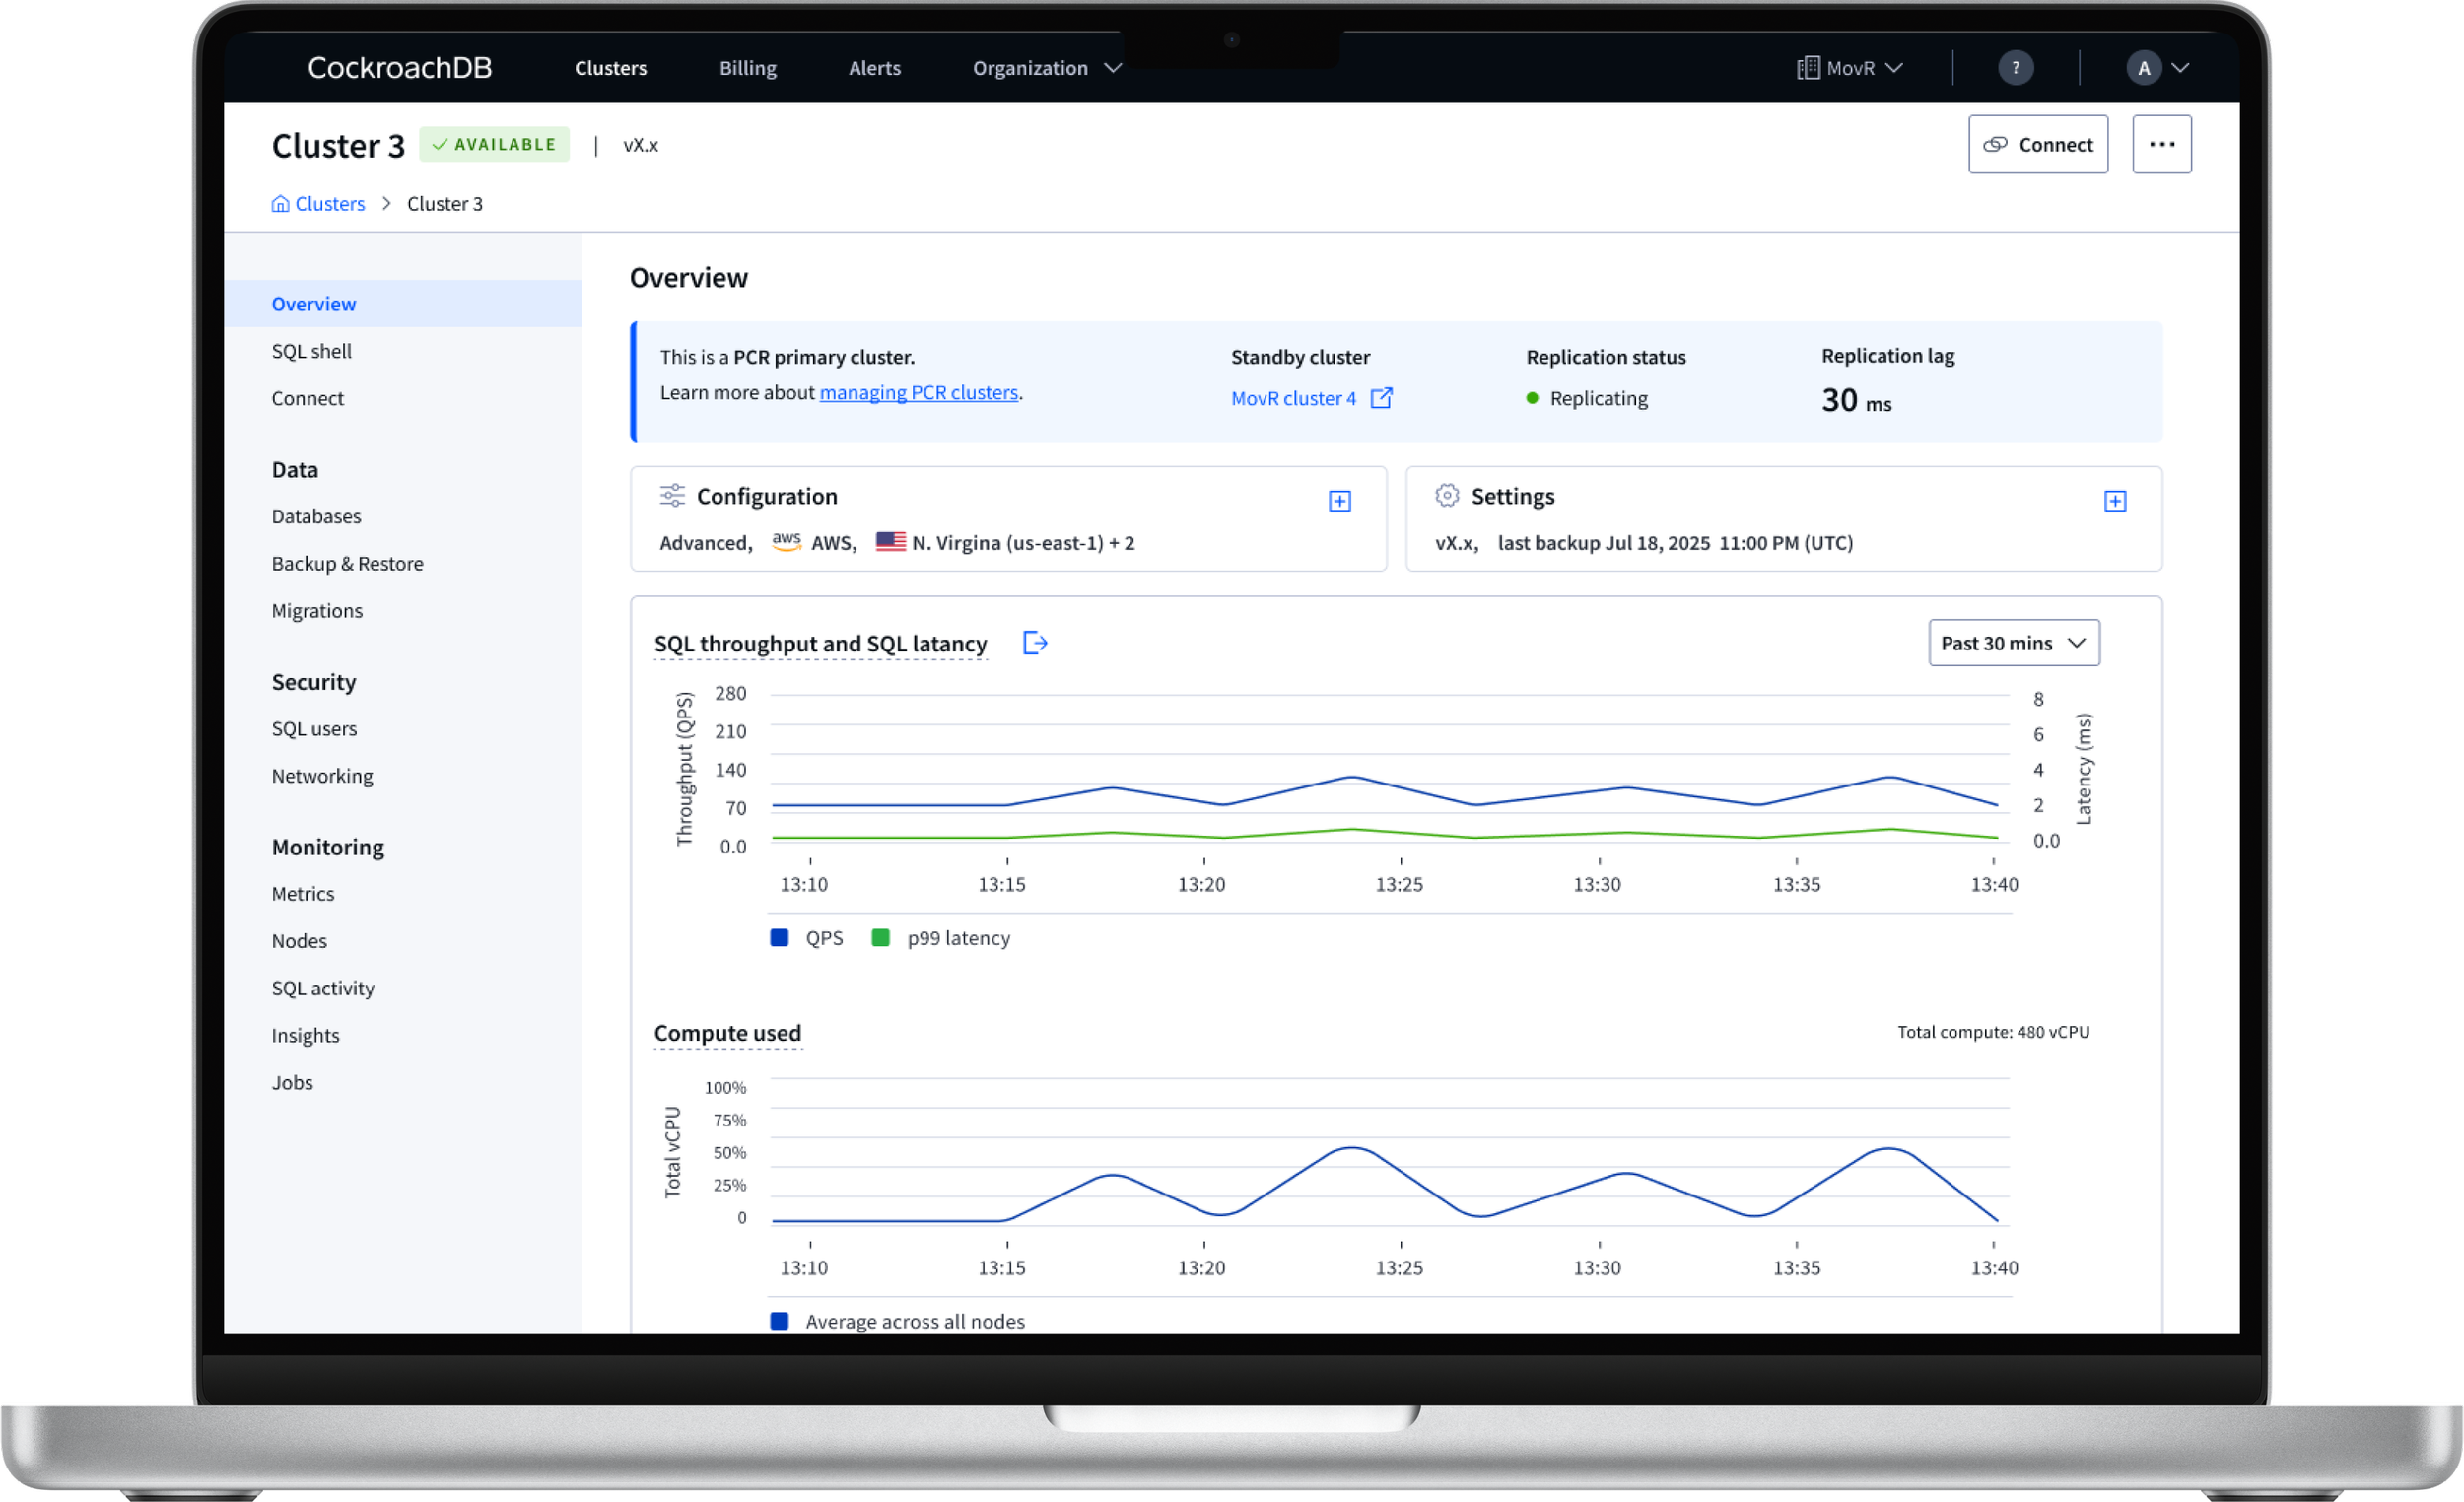This screenshot has width=2464, height=1502.
Task: Open MovR cluster 4 external link icon
Action: pos(1381,398)
